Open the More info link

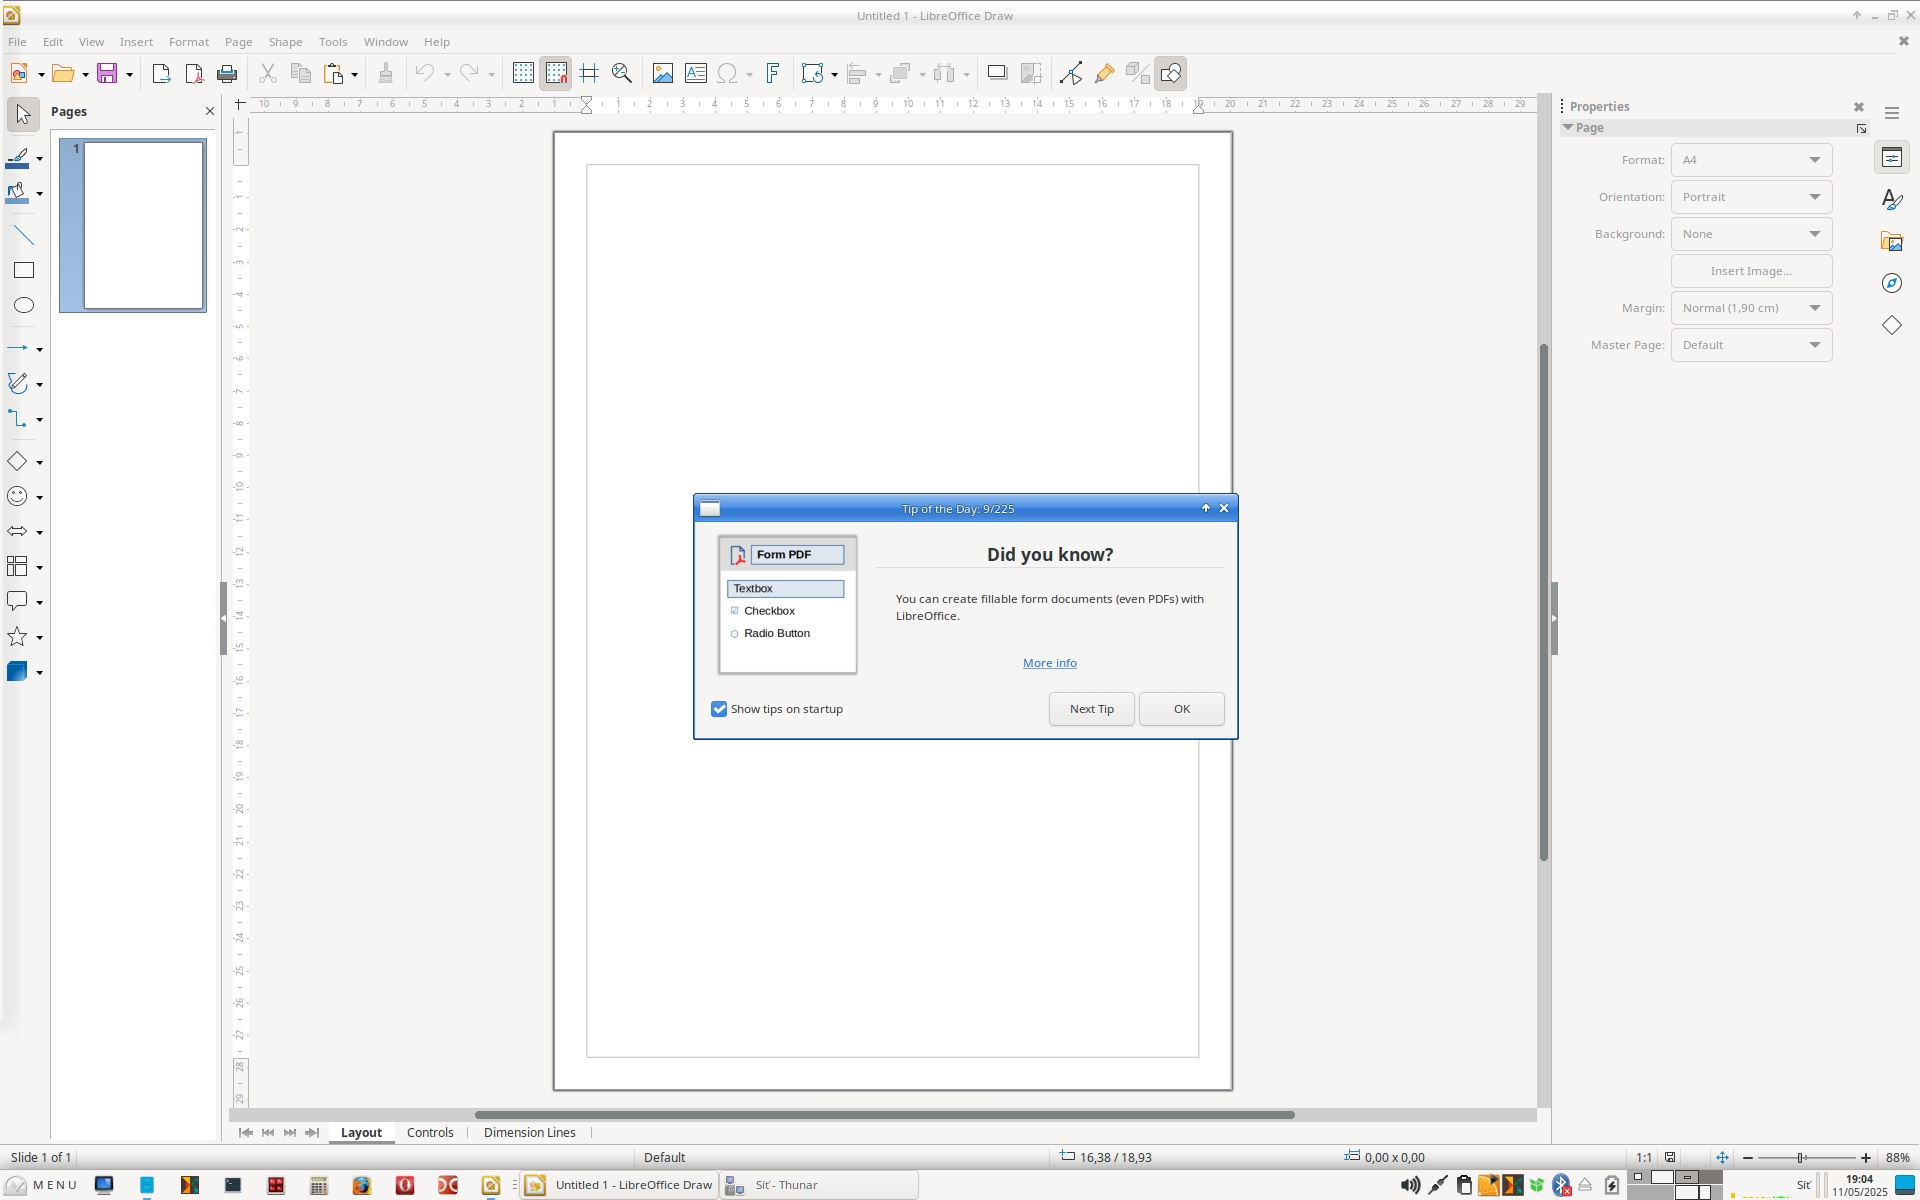(x=1050, y=663)
